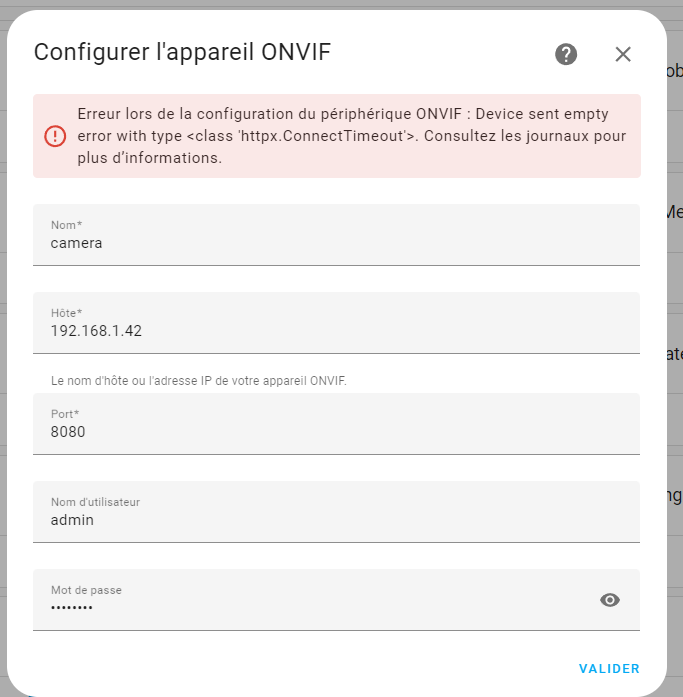This screenshot has width=683, height=697.
Task: Close the ONVIF configuration dialog
Action: 623,54
